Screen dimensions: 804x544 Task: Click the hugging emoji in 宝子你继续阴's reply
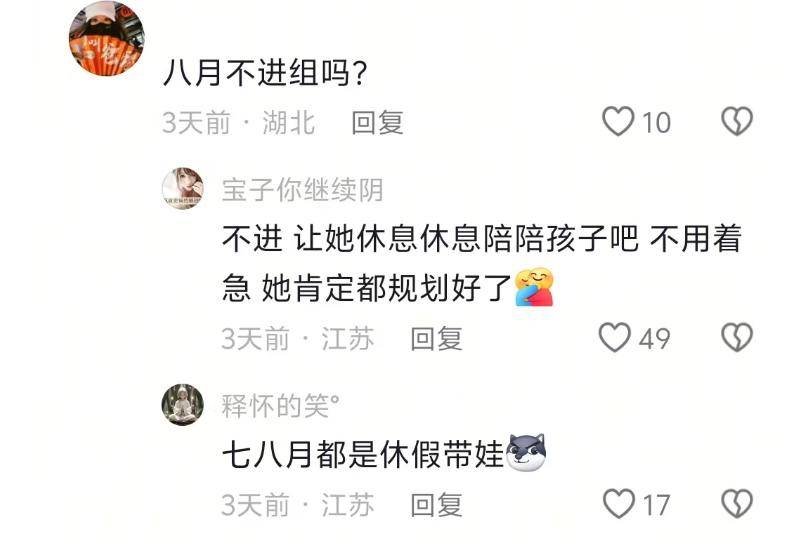[x=534, y=287]
